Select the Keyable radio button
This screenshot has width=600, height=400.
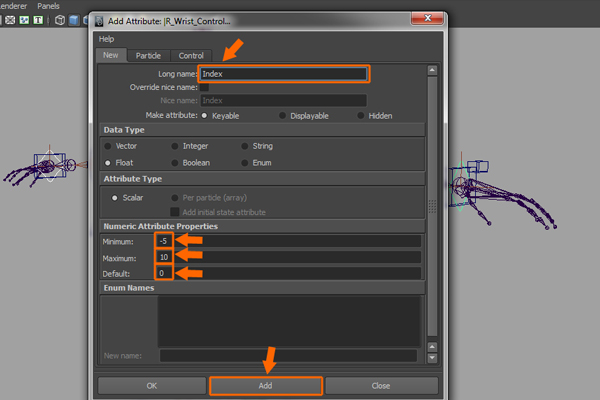click(204, 116)
